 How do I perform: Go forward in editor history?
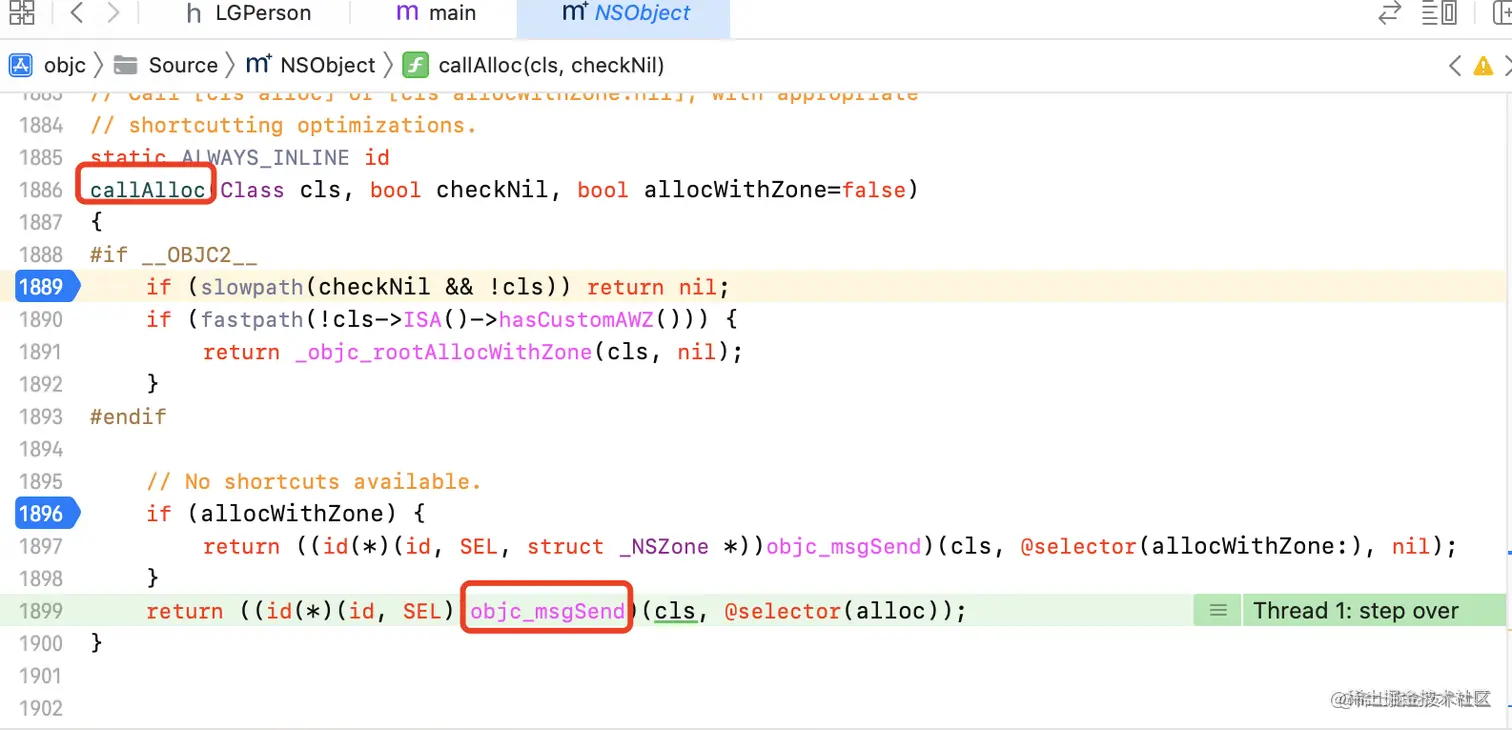pyautogui.click(x=113, y=13)
